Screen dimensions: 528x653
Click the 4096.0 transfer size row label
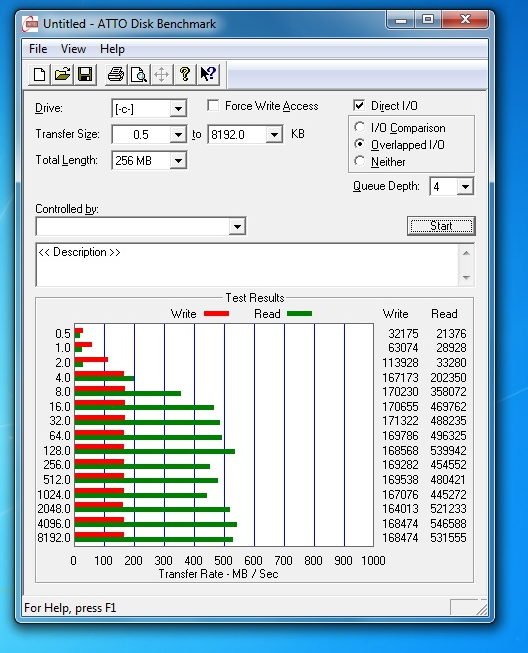click(54, 523)
